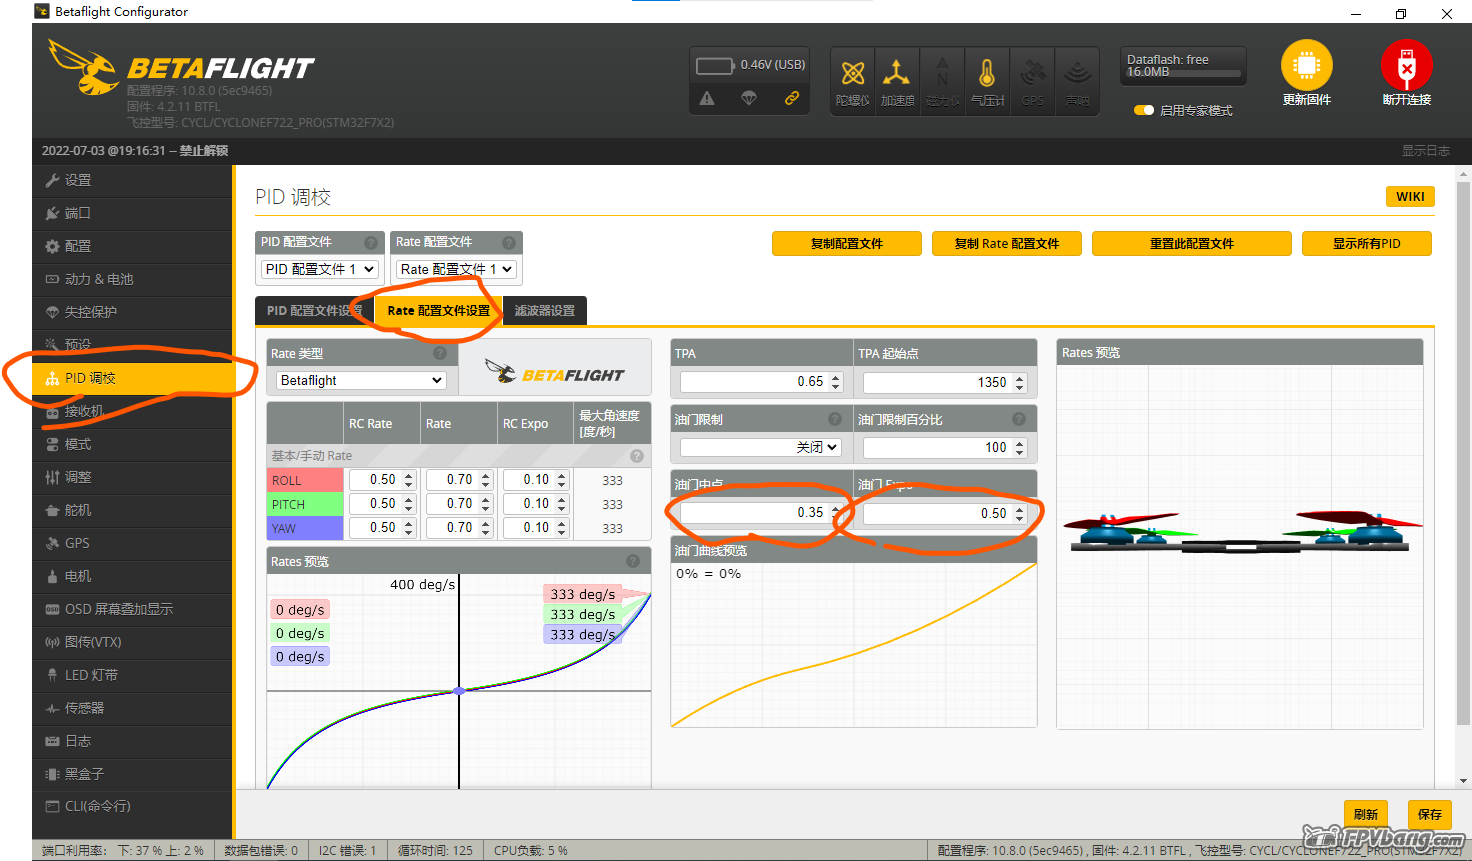Screen dimensions: 1472x861
Task: Click the magnetometer sensor icon
Action: click(942, 73)
